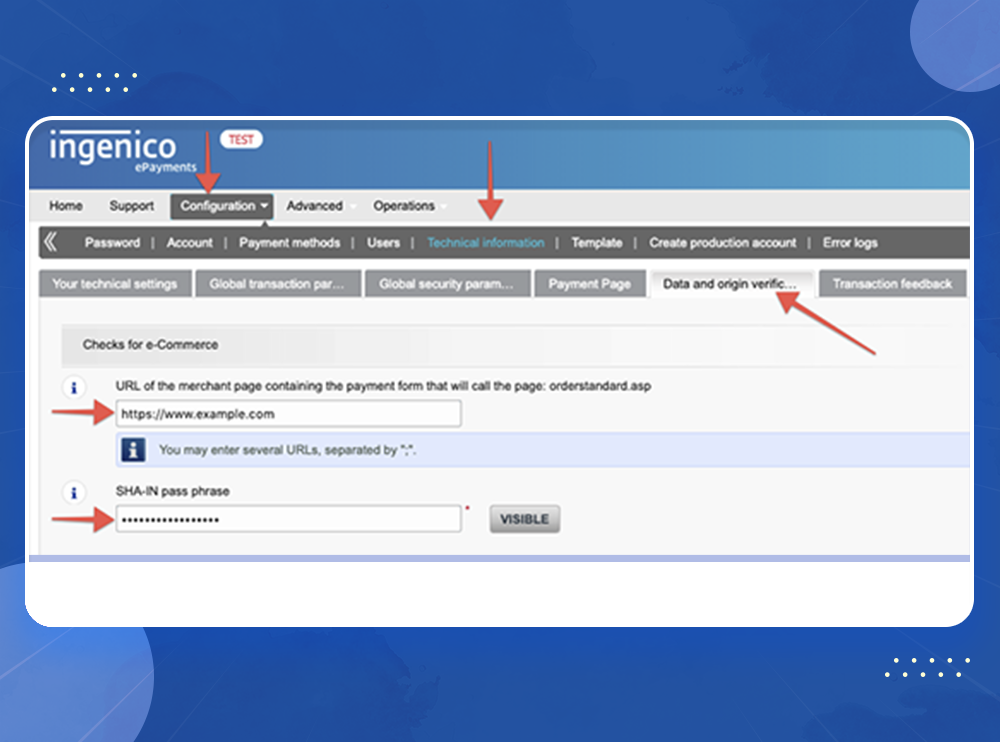This screenshot has width=1000, height=742.
Task: Click info icon beside SHA-IN pass phrase
Action: [x=72, y=493]
